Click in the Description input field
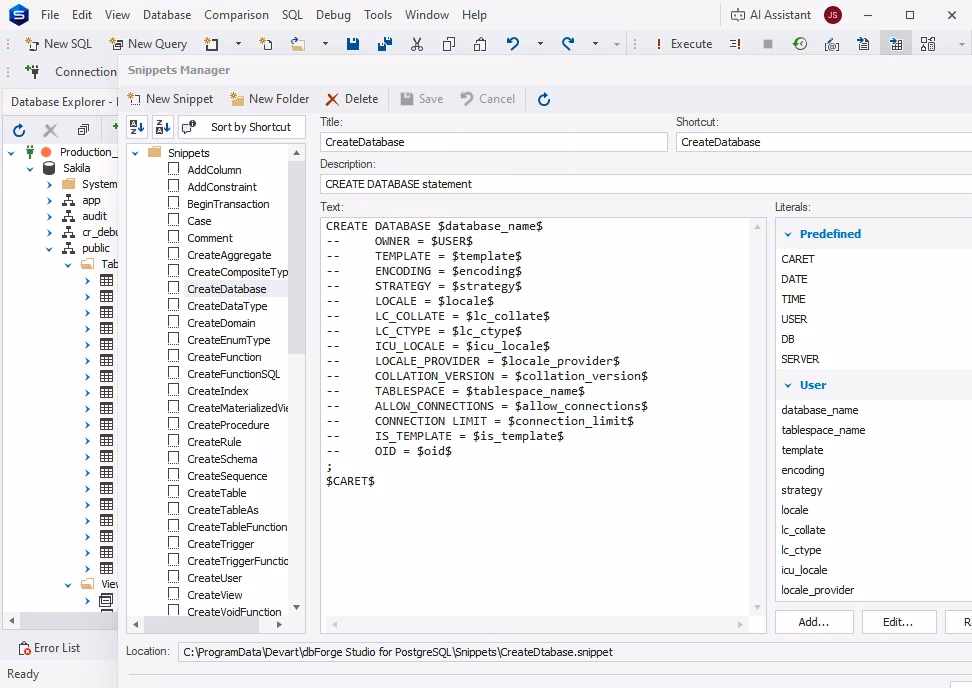The height and width of the screenshot is (688, 972). tap(646, 184)
